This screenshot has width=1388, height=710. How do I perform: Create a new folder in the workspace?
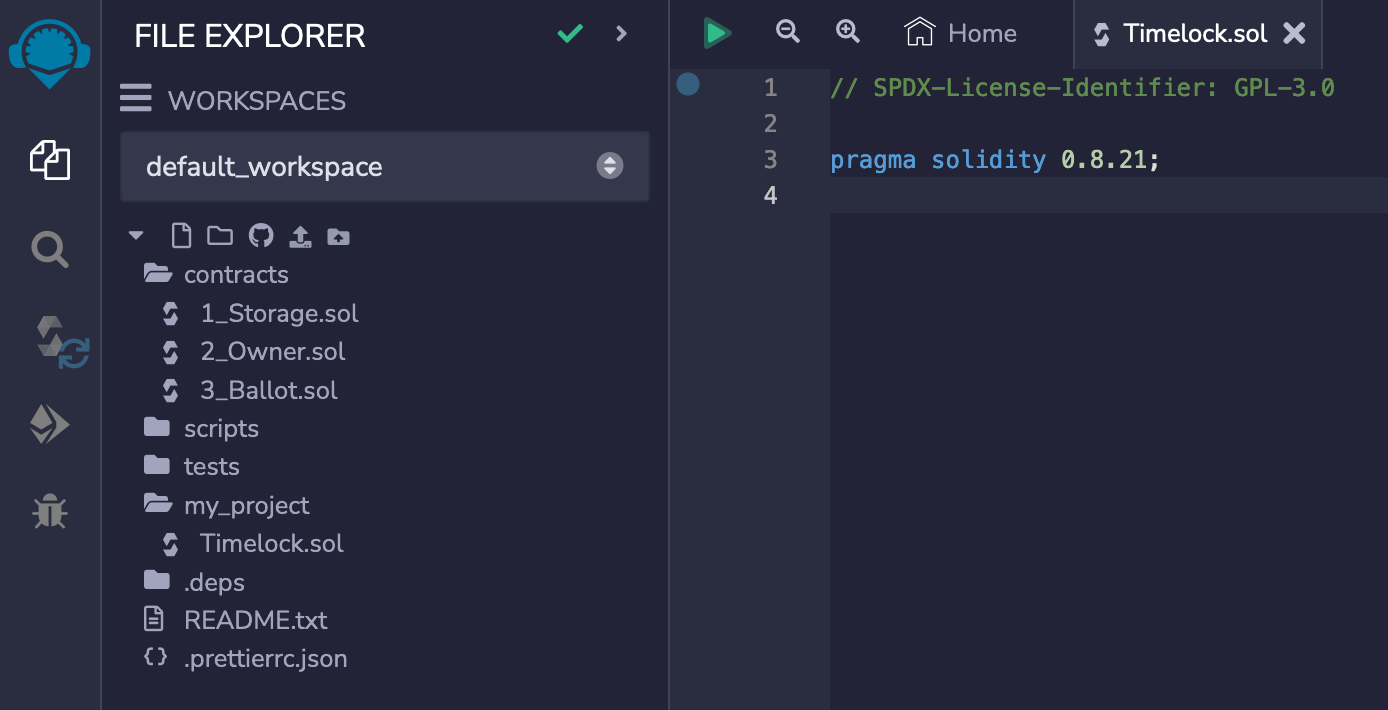click(x=220, y=235)
